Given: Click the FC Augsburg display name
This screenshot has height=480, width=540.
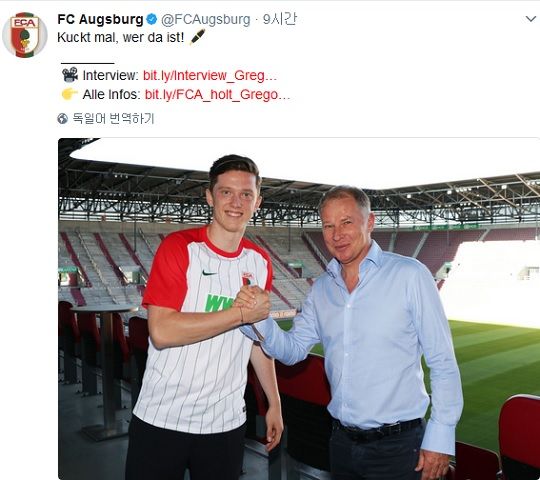Looking at the screenshot, I should pos(100,19).
